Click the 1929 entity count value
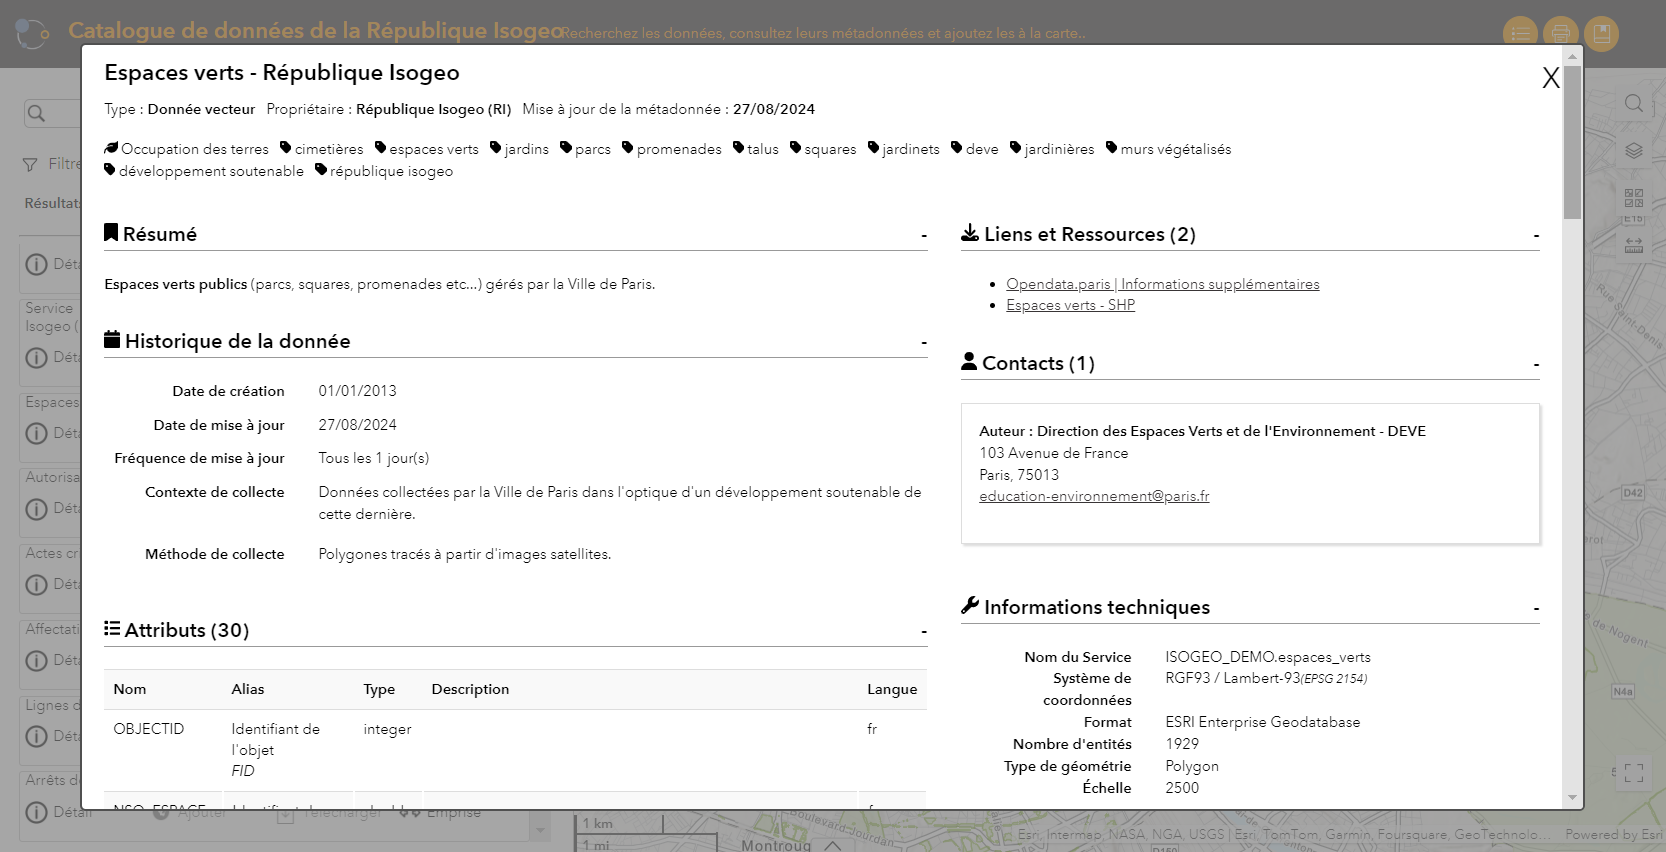 tap(1182, 744)
